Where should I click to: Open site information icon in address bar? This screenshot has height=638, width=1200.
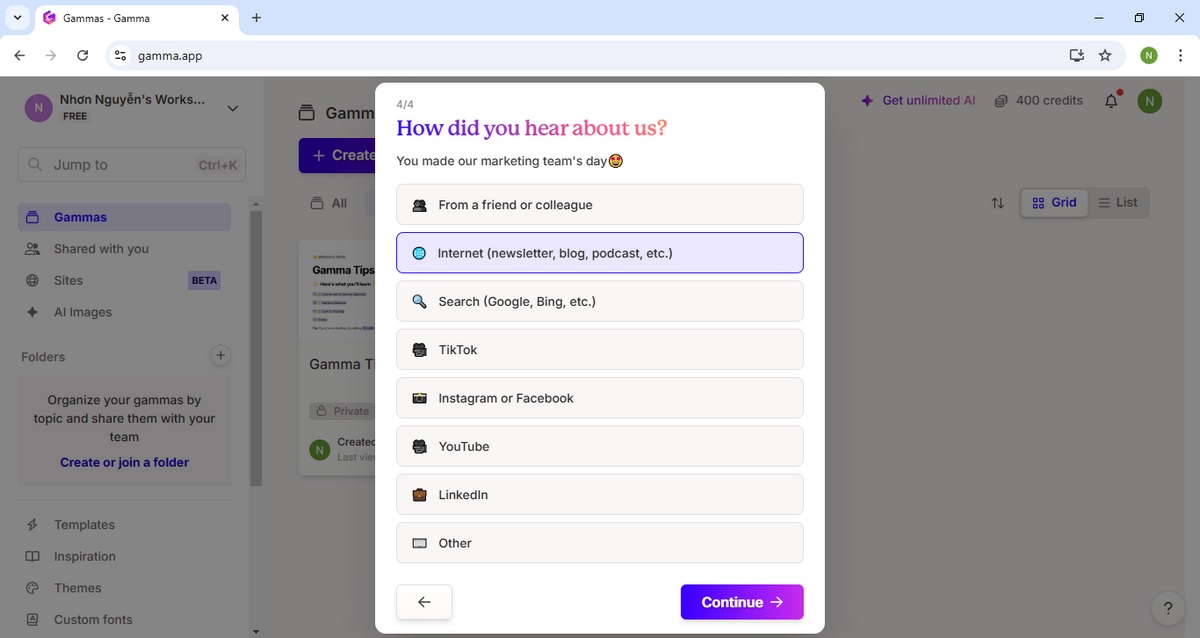tap(121, 56)
